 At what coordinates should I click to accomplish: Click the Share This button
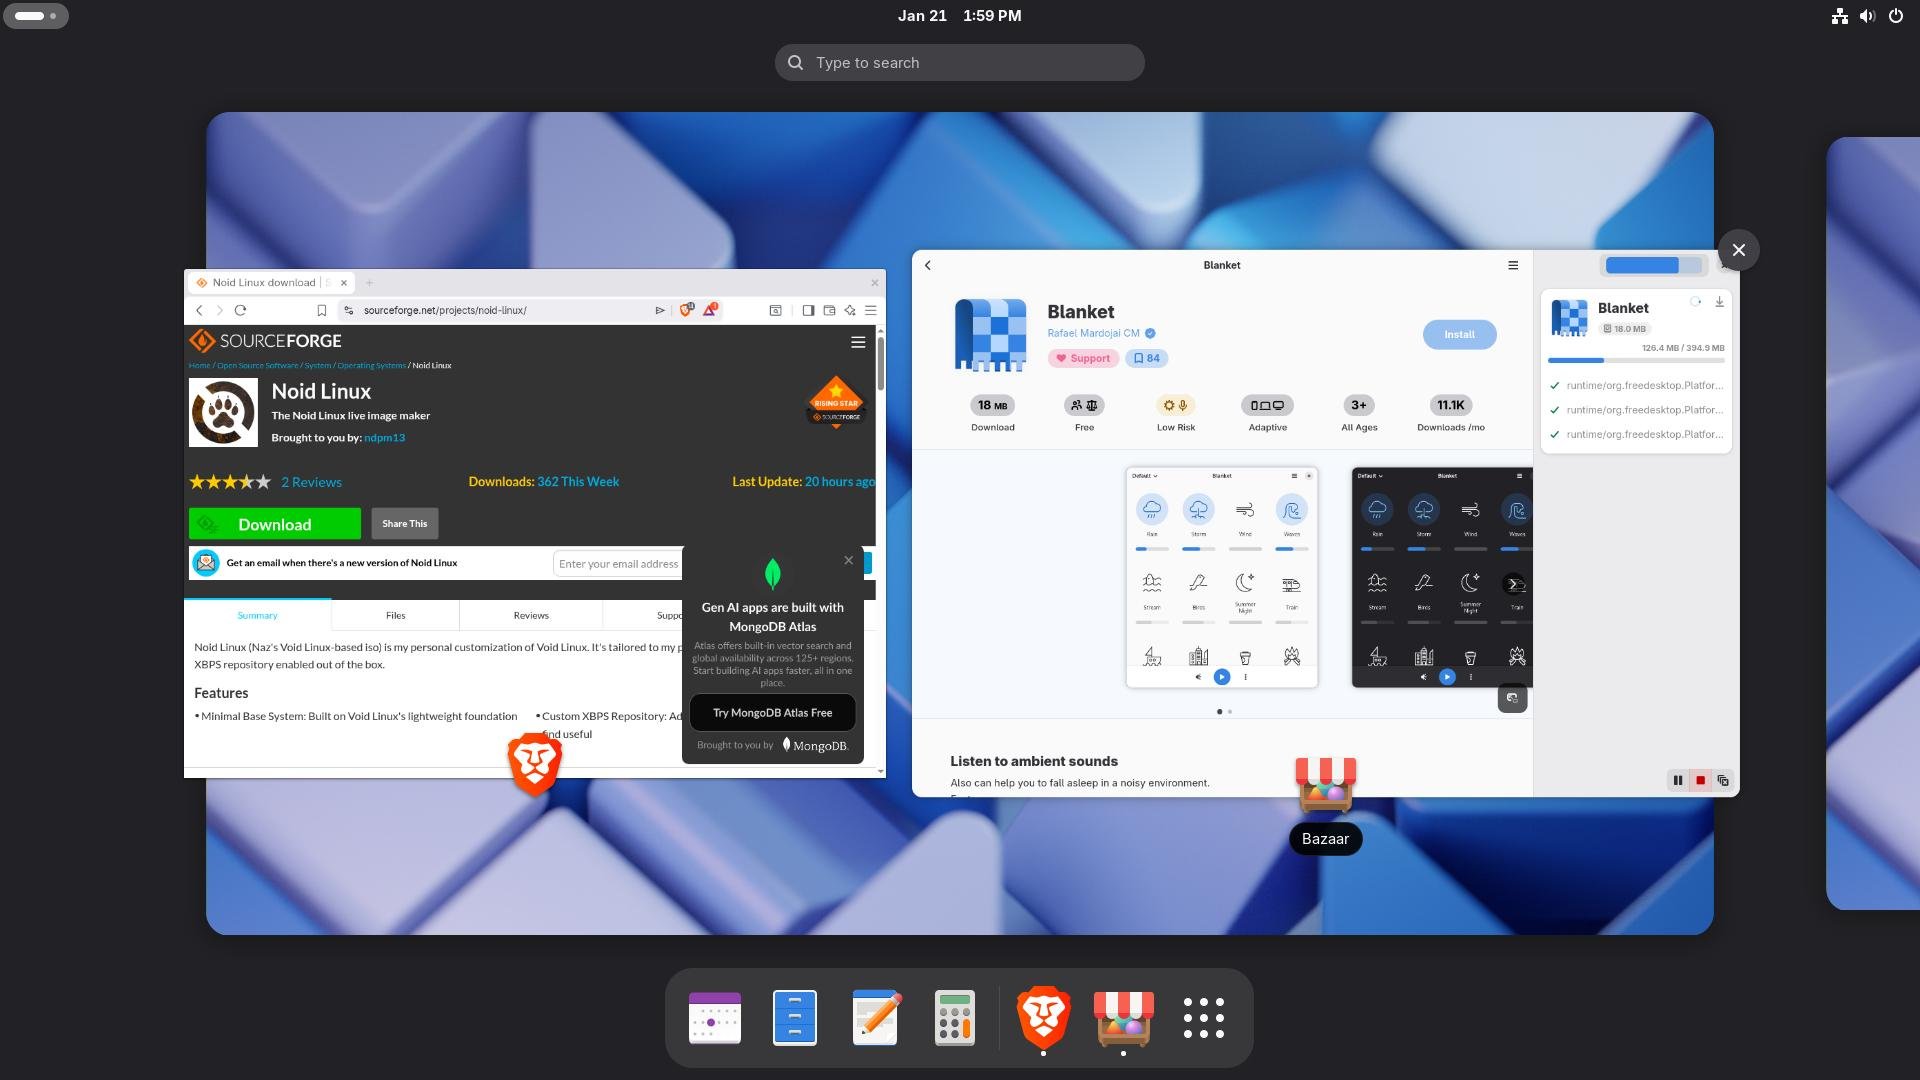pos(404,523)
